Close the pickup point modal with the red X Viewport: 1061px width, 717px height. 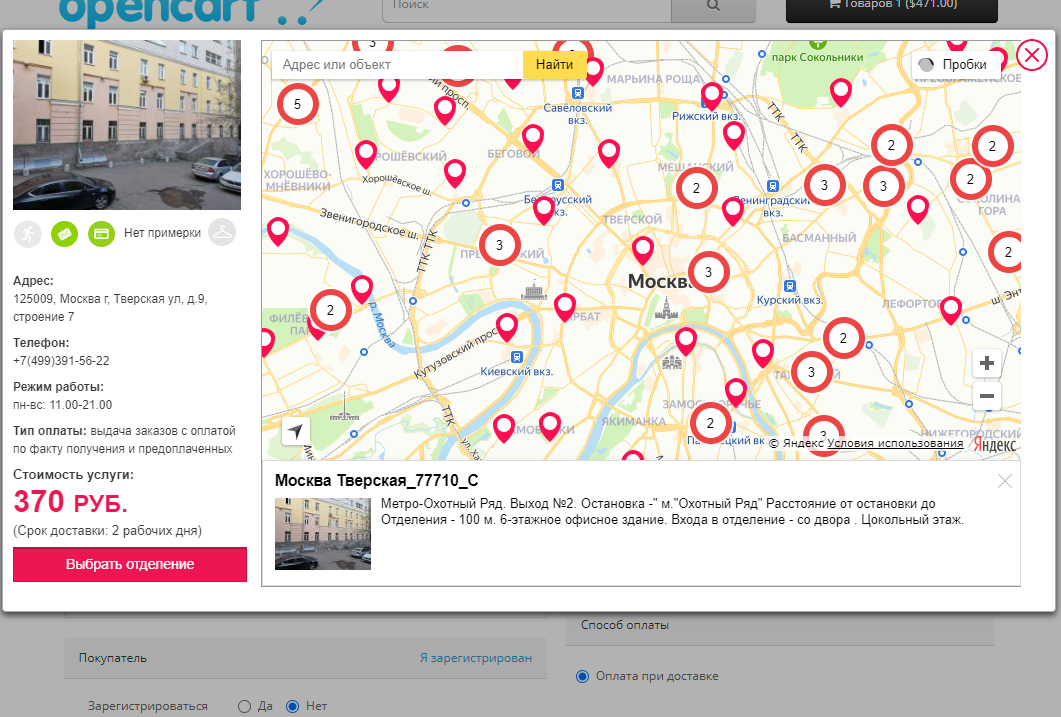click(1032, 55)
